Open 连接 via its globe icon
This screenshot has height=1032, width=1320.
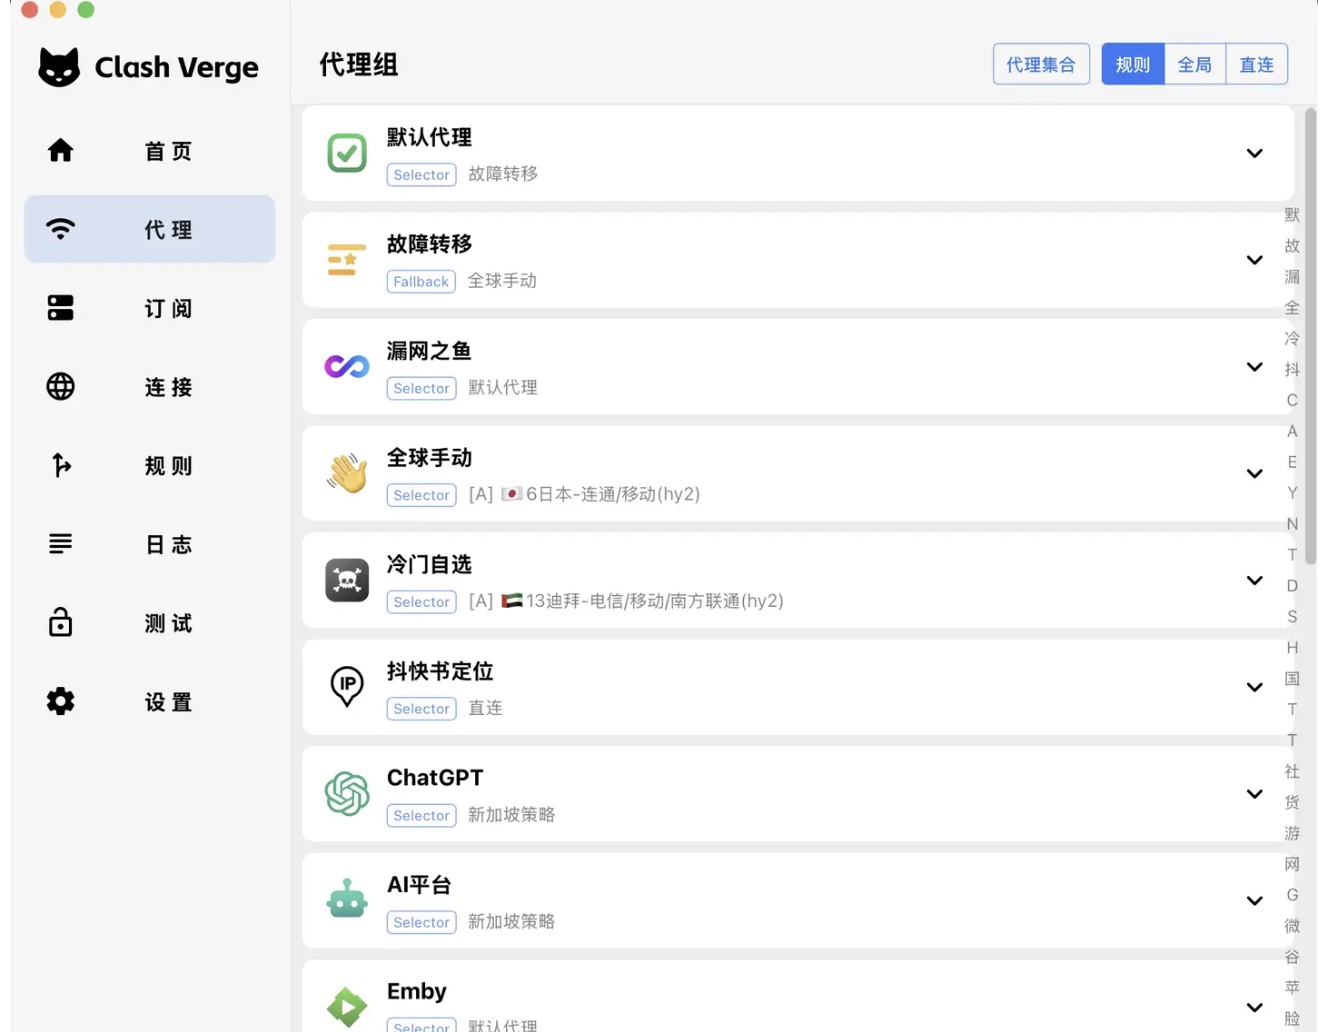61,386
